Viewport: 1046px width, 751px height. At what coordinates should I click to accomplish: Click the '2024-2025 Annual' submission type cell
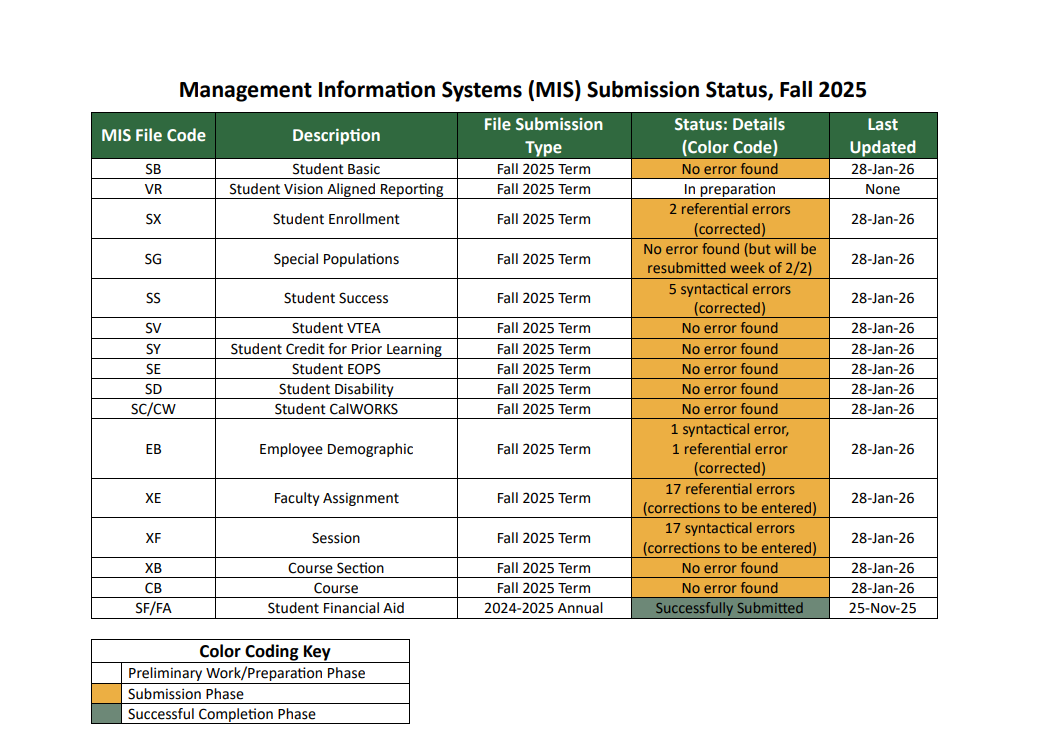tap(544, 608)
